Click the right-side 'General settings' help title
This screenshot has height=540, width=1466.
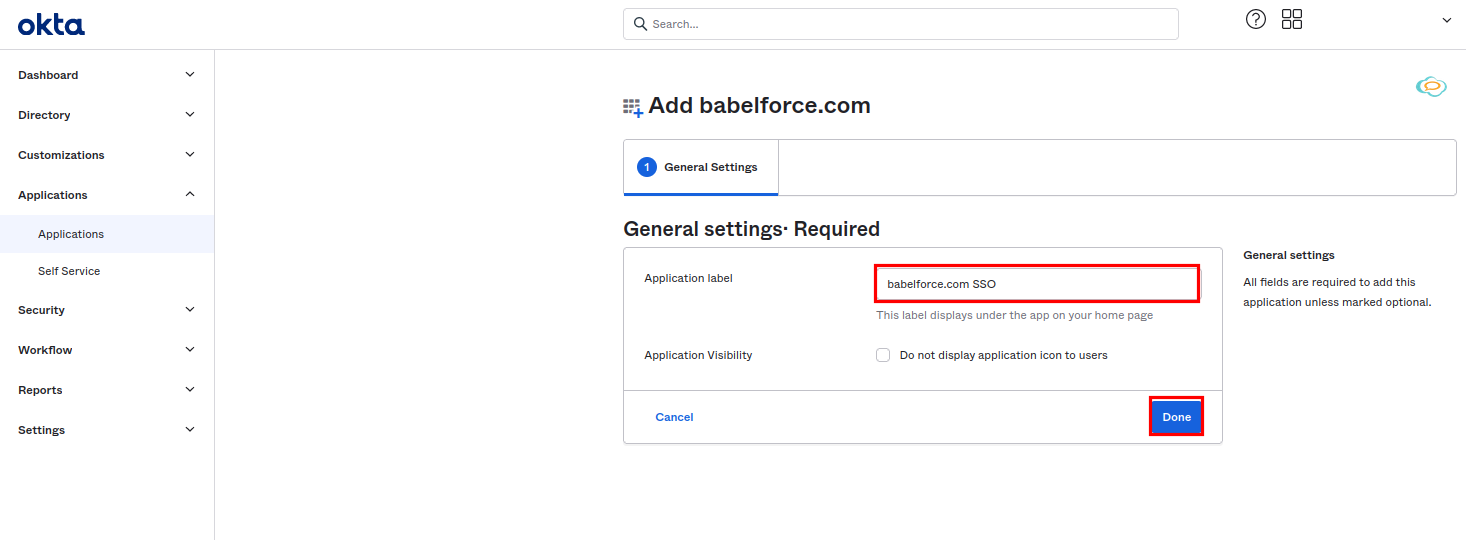1288,255
